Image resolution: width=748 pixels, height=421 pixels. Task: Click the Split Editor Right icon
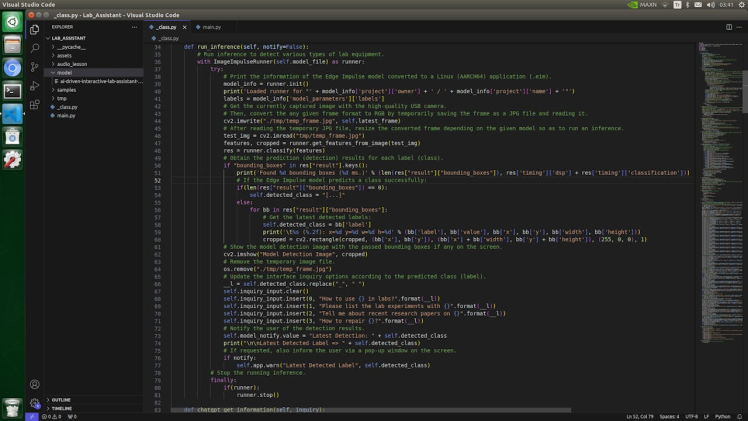click(x=729, y=27)
